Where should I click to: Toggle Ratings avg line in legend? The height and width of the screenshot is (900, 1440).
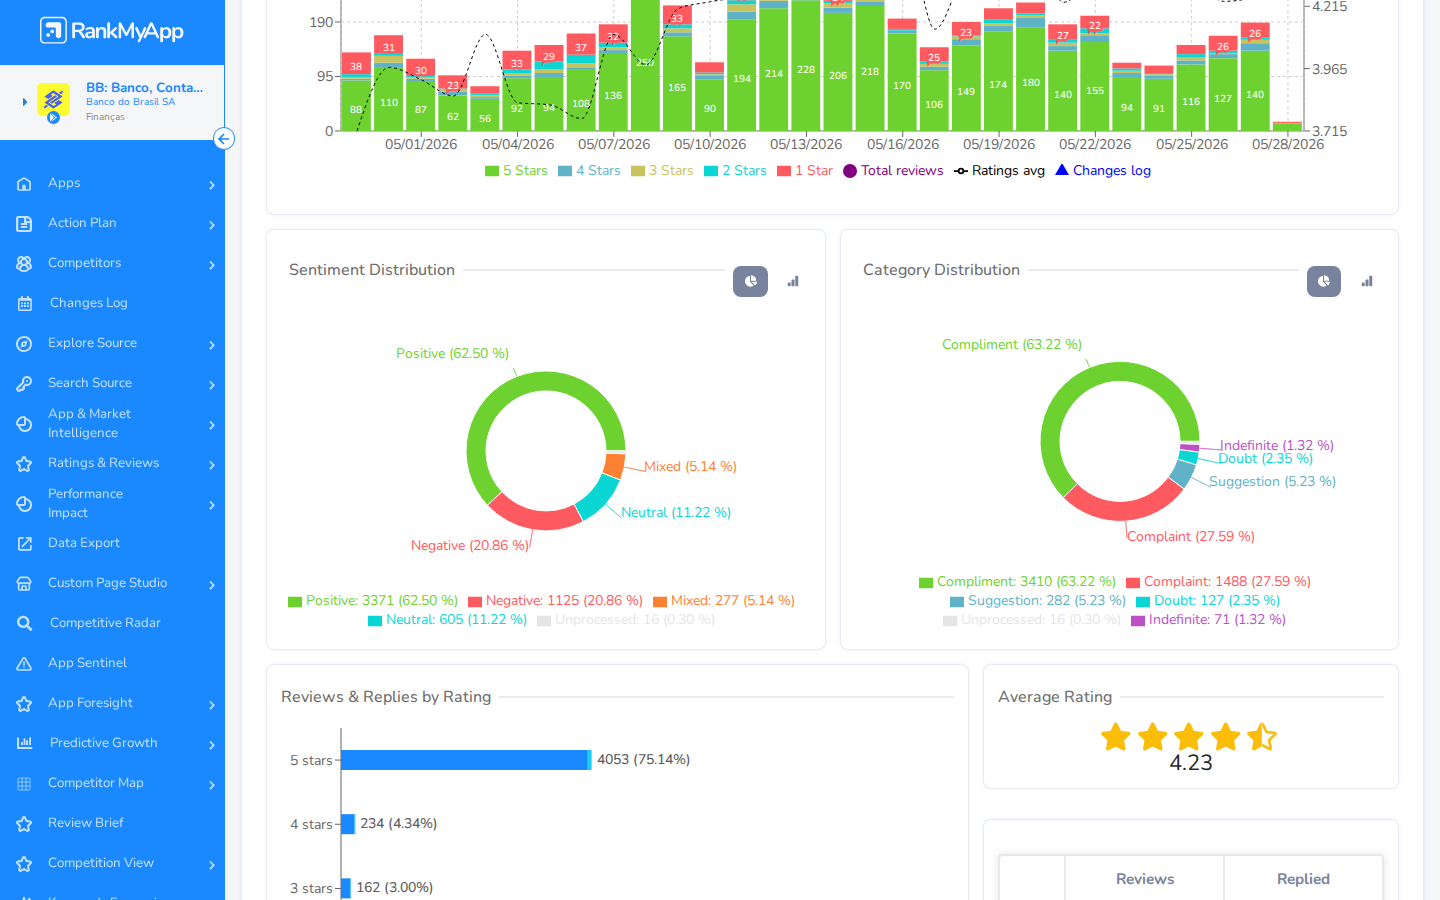click(999, 171)
